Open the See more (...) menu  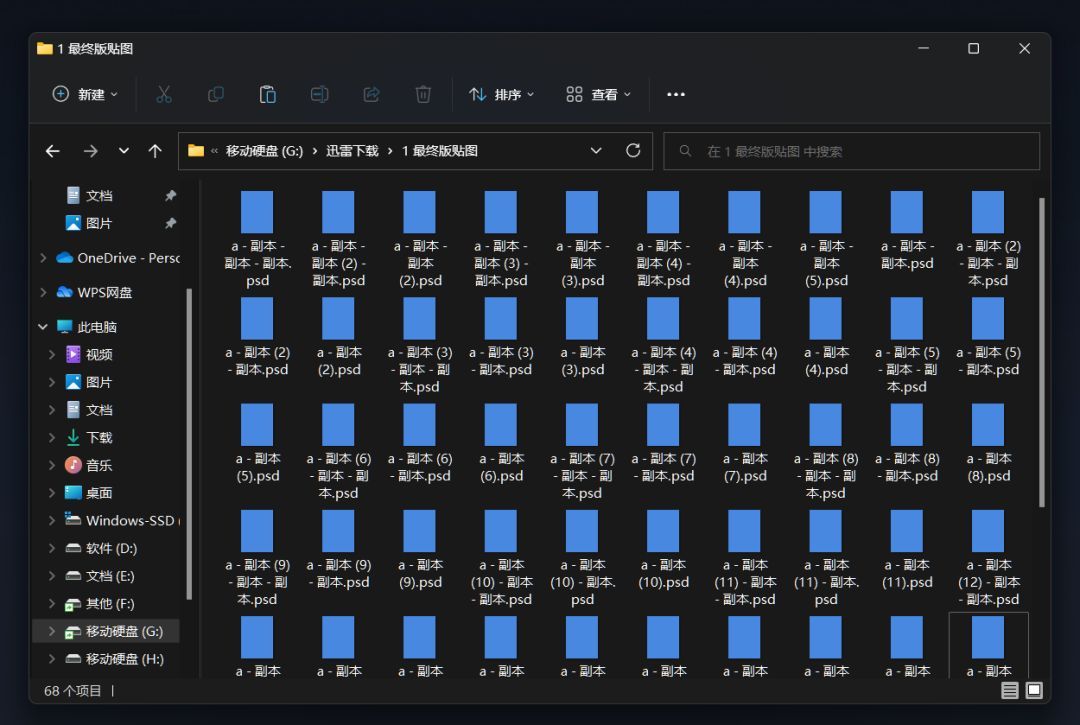(x=675, y=94)
